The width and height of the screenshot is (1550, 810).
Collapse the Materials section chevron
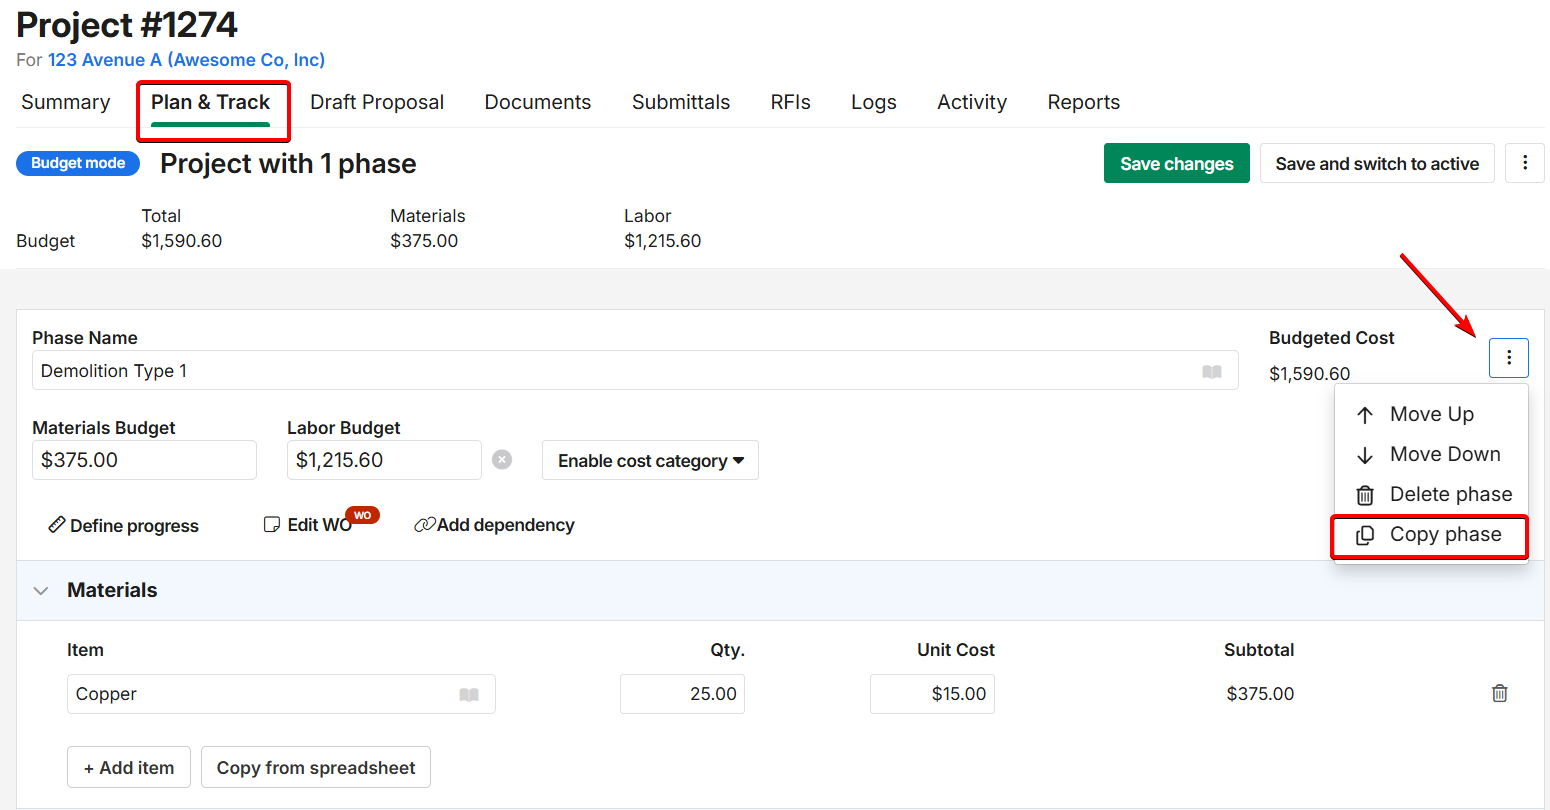point(41,590)
